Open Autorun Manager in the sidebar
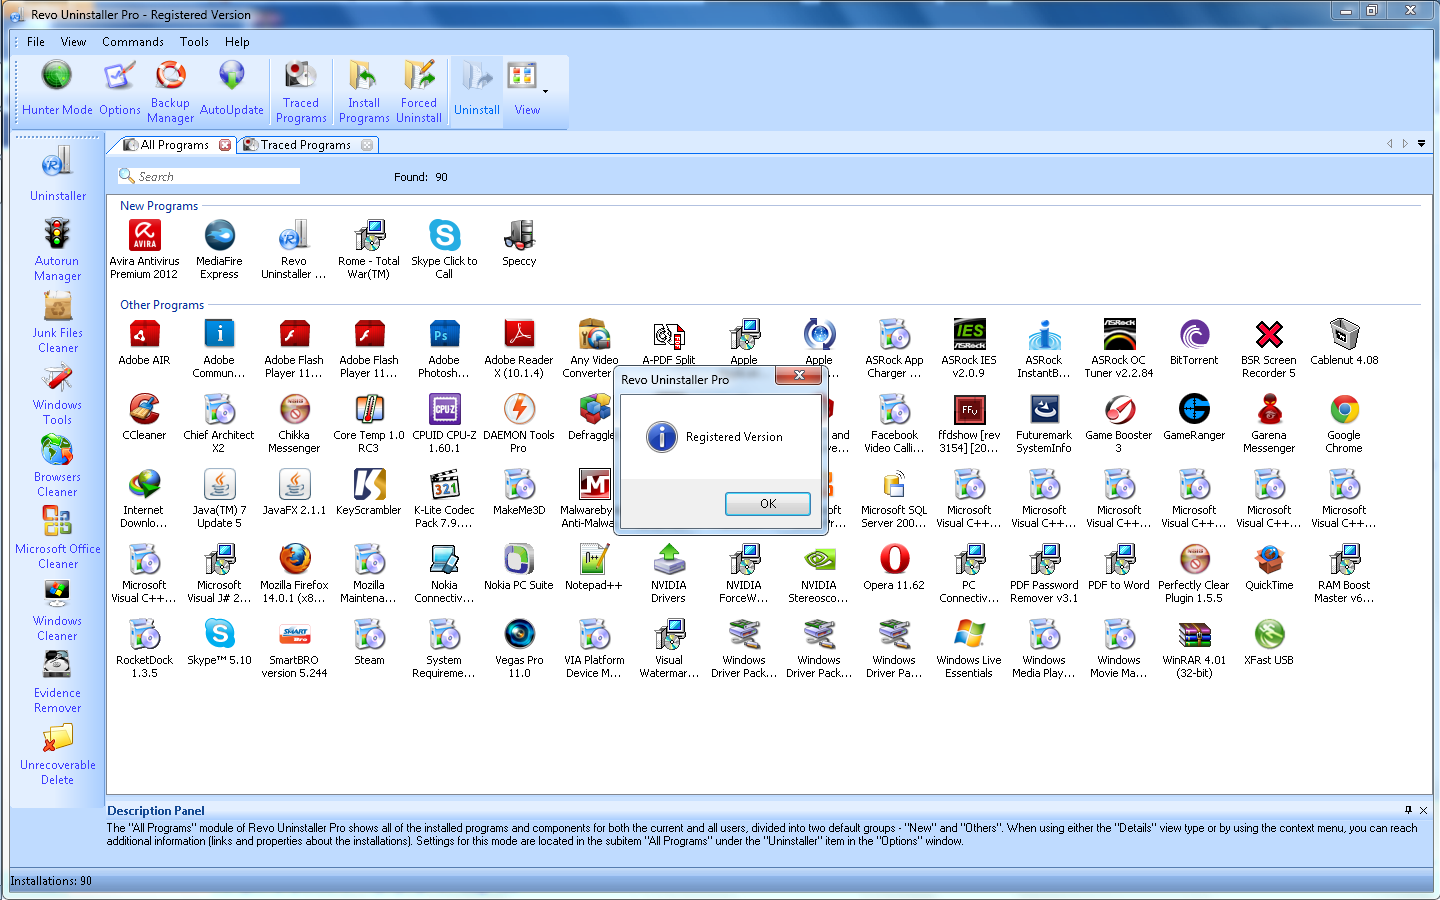Image resolution: width=1440 pixels, height=900 pixels. coord(58,250)
